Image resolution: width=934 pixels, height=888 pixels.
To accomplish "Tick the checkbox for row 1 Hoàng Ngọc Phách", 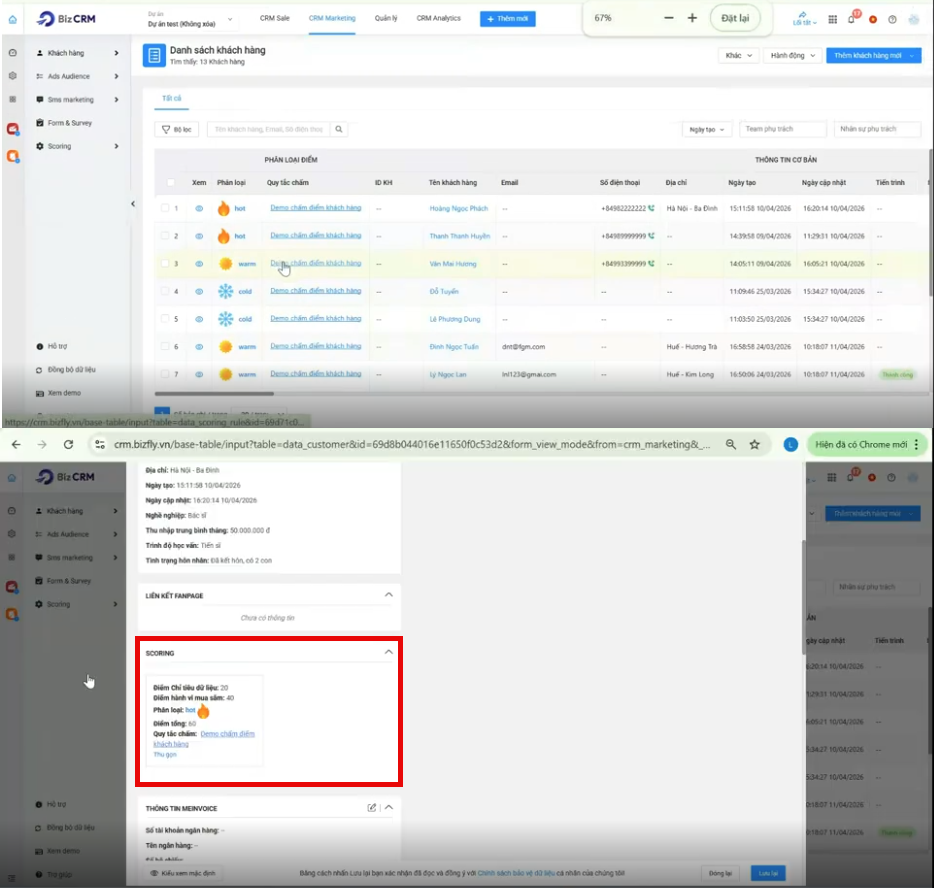I will pos(165,208).
